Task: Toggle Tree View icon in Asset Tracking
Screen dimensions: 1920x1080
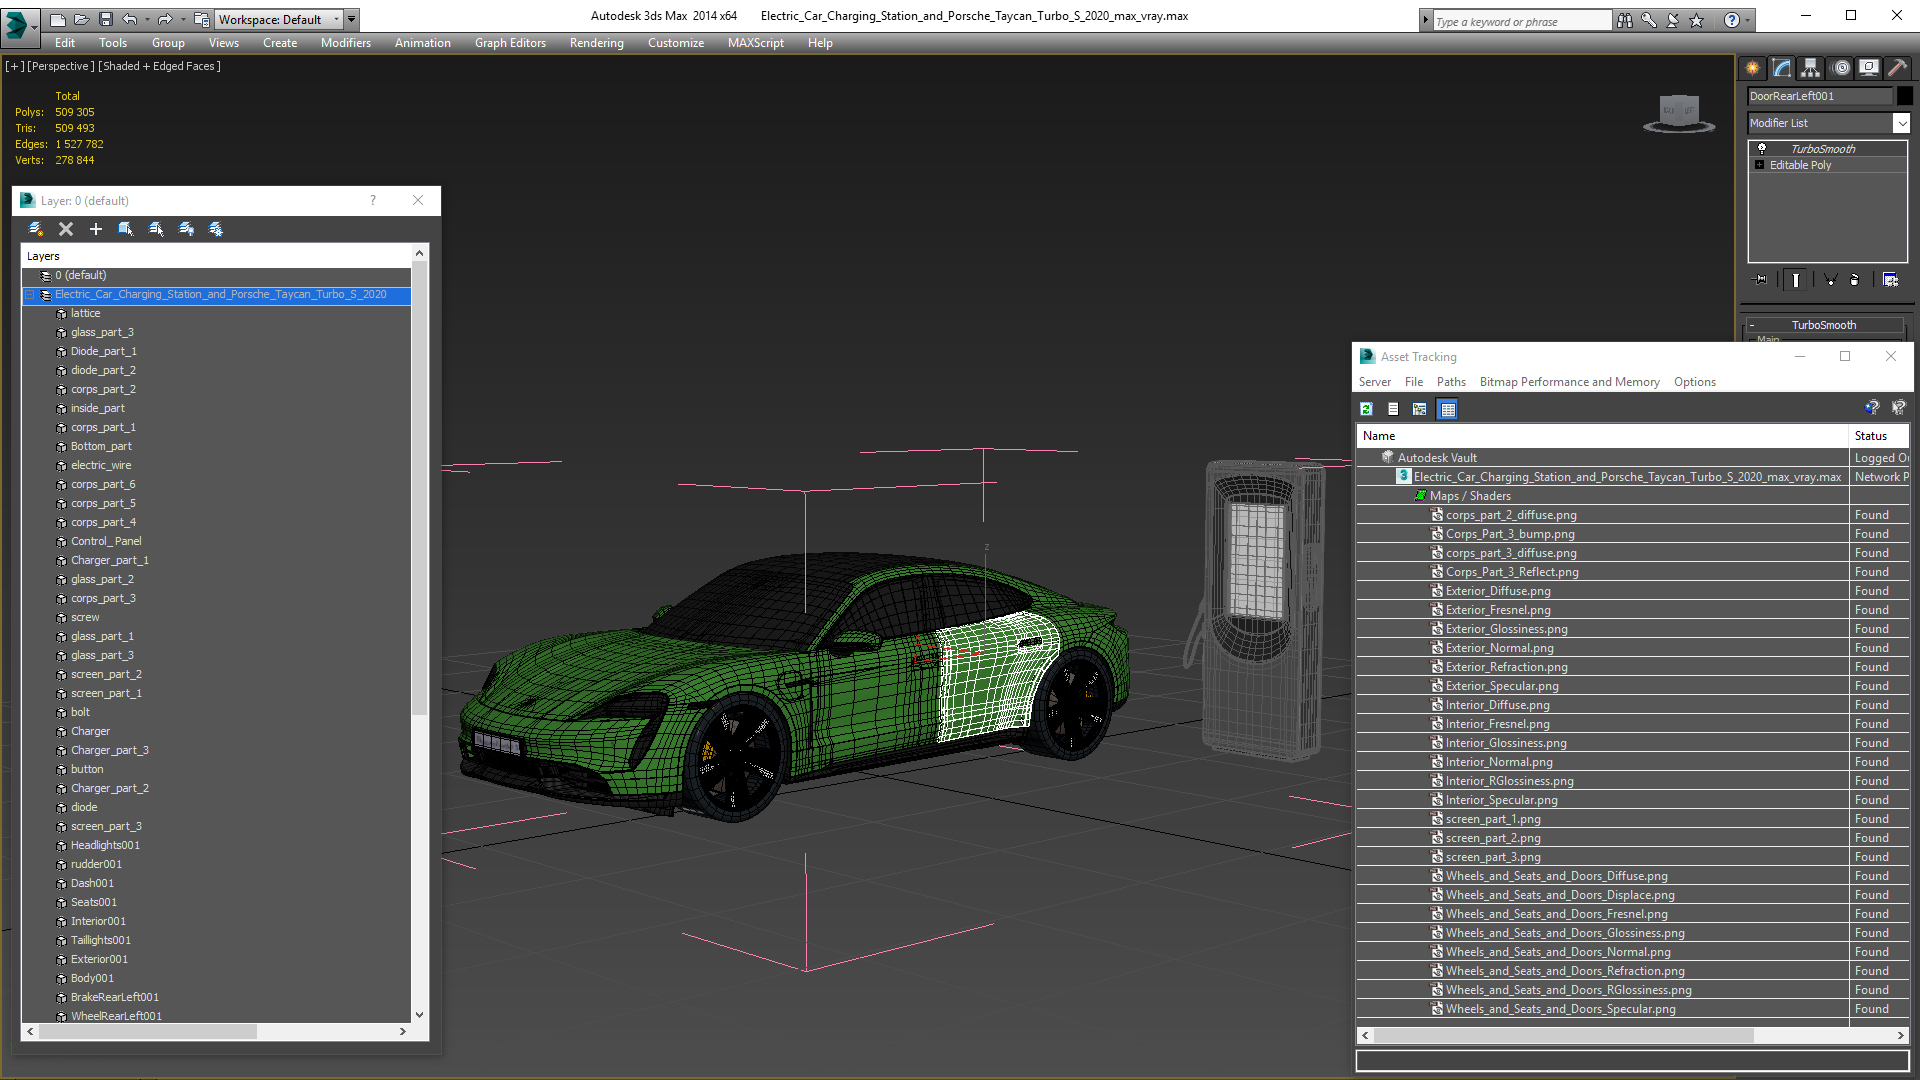Action: 1419,409
